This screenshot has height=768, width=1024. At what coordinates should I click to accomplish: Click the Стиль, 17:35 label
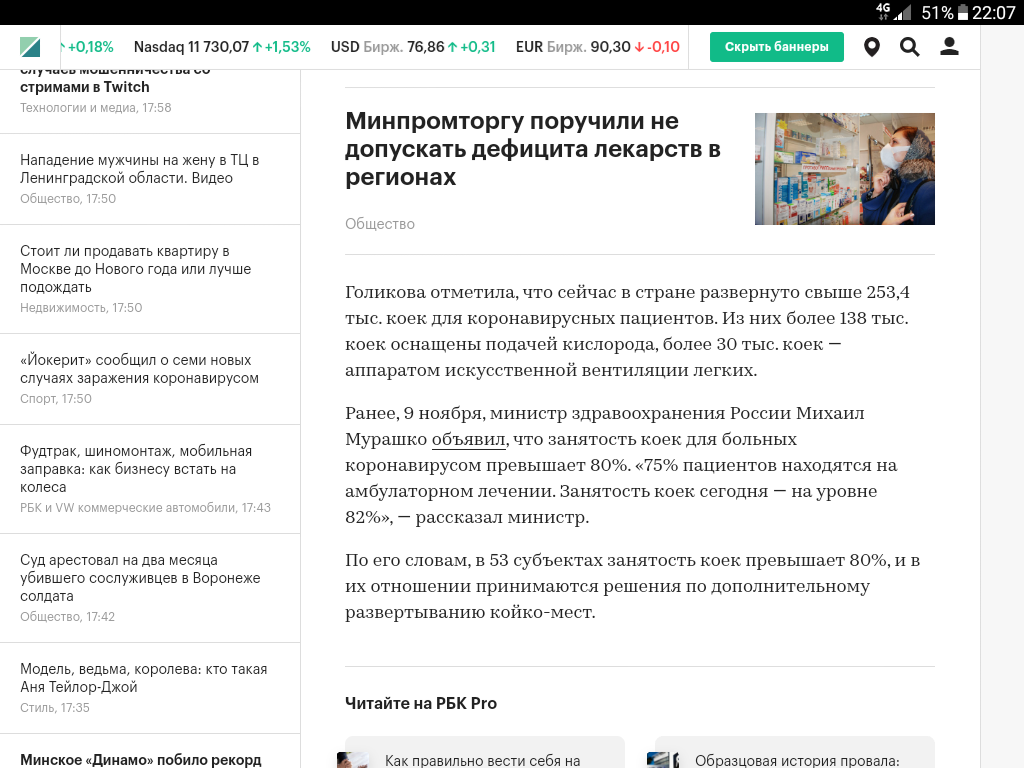pyautogui.click(x=55, y=707)
